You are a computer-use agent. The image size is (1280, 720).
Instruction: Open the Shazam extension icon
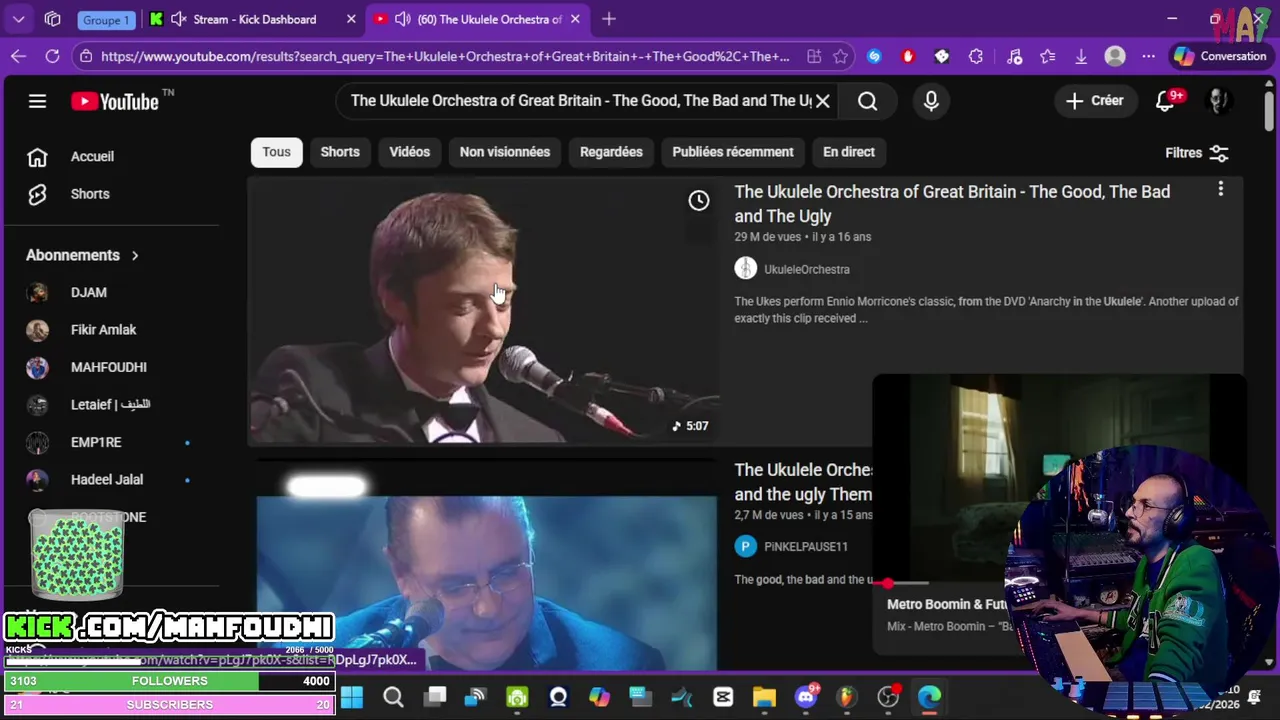click(875, 57)
